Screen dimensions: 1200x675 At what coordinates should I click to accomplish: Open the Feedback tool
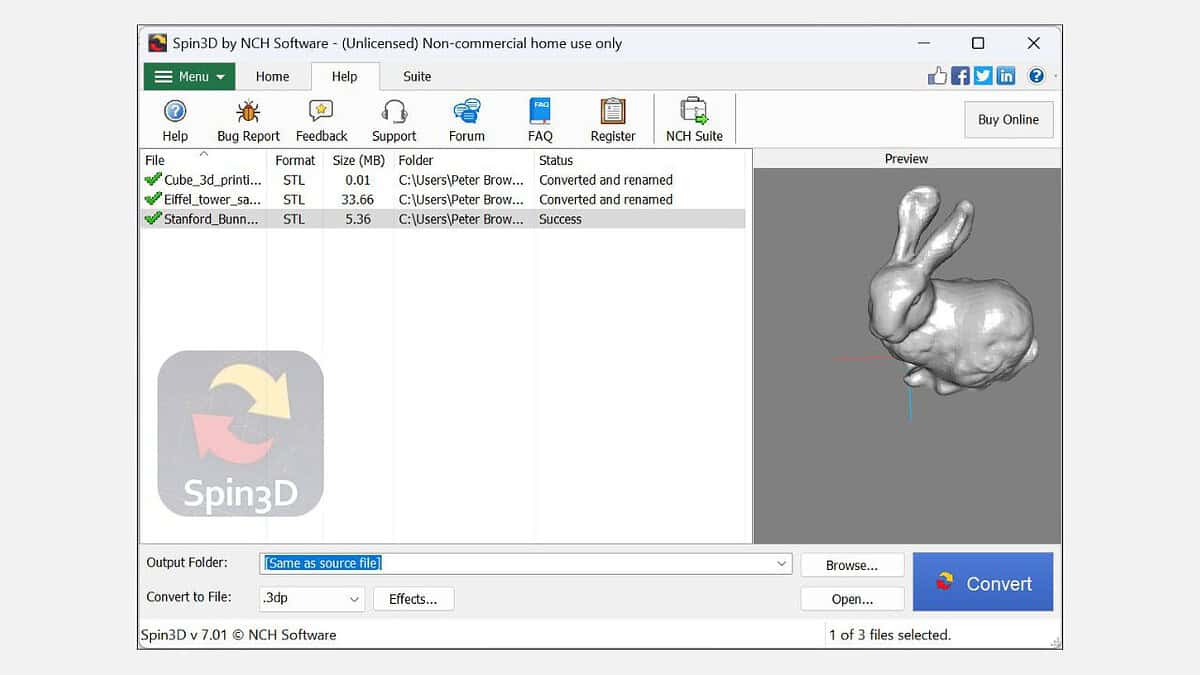[x=321, y=120]
